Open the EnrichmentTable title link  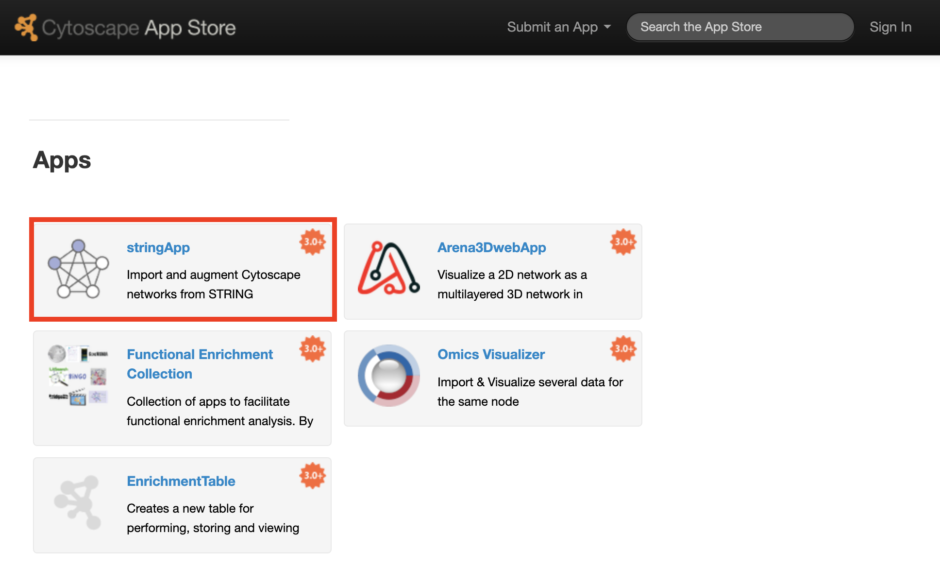(x=181, y=481)
